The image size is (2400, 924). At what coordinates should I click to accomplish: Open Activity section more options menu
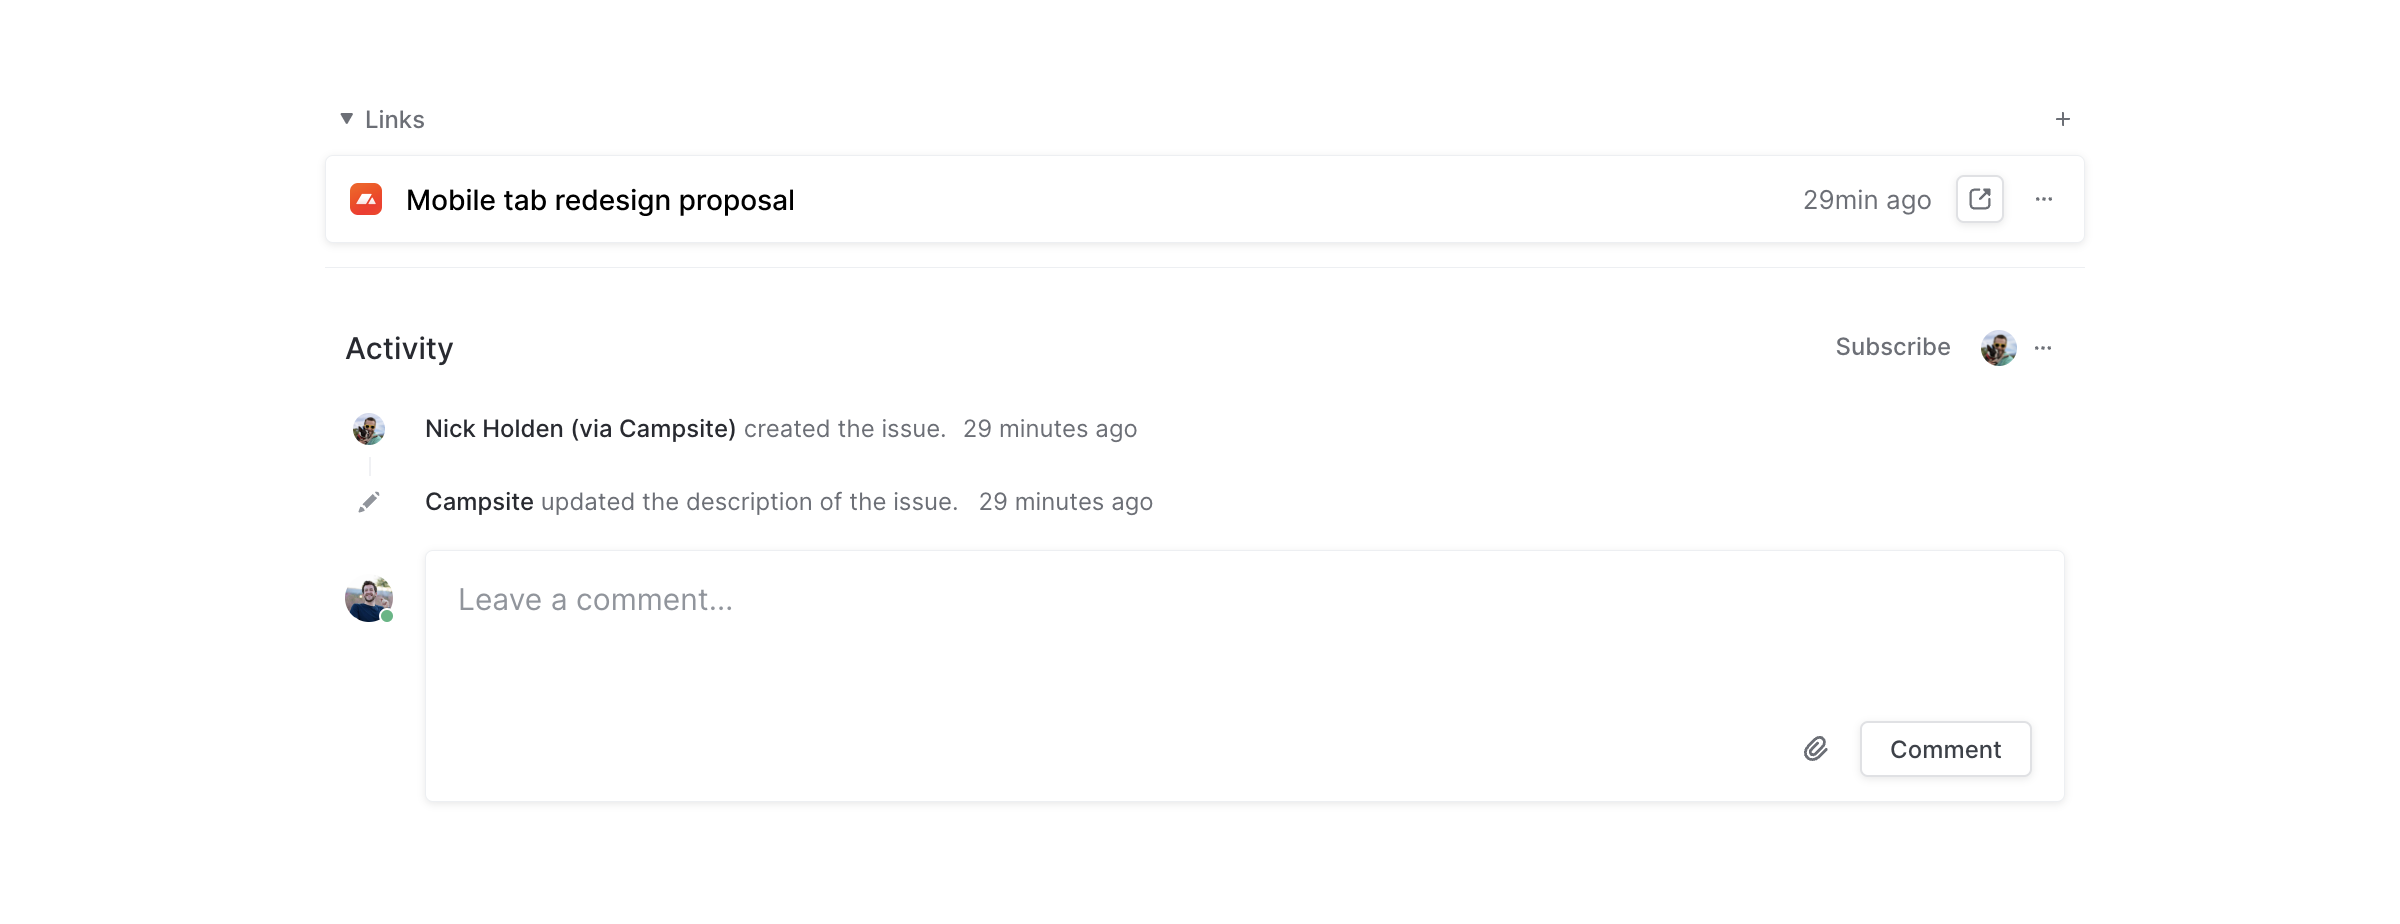[x=2043, y=348]
